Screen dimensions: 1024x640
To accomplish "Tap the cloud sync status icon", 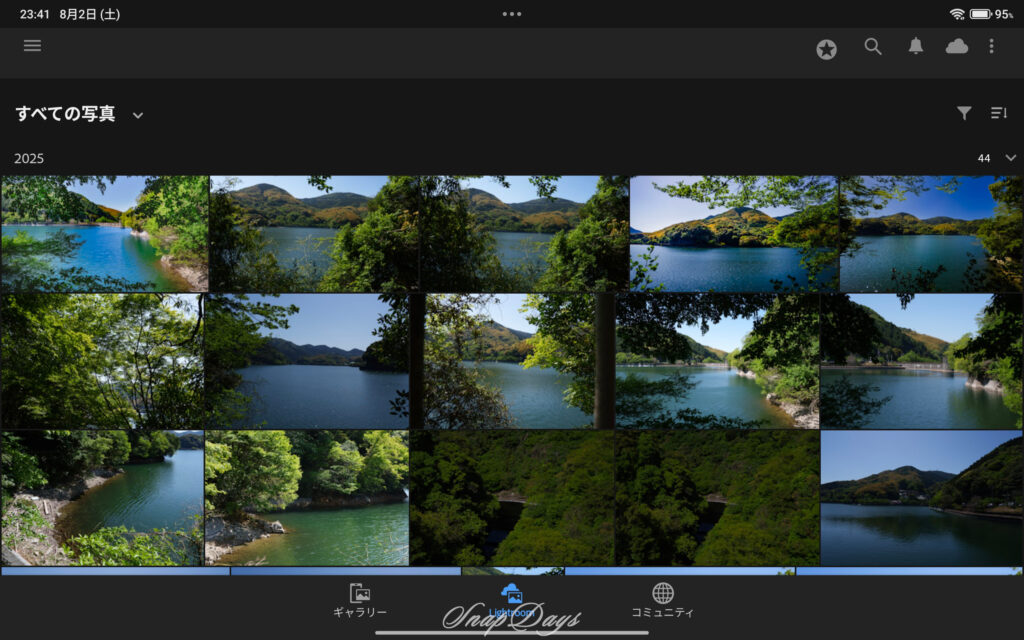I will tap(956, 46).
